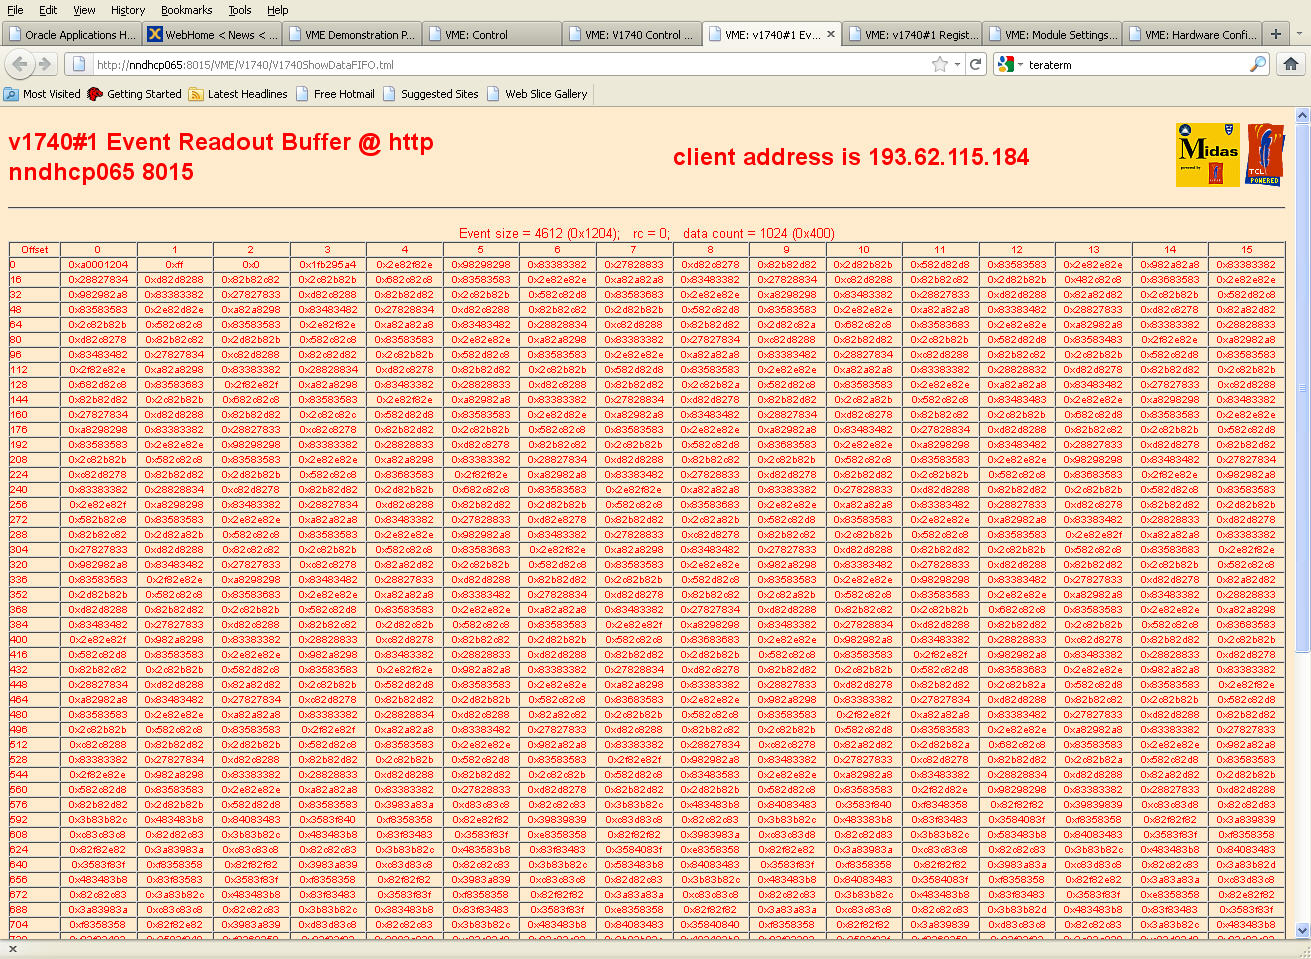Click the vertical scrollbar down arrow
1311x959 pixels.
click(x=1302, y=930)
